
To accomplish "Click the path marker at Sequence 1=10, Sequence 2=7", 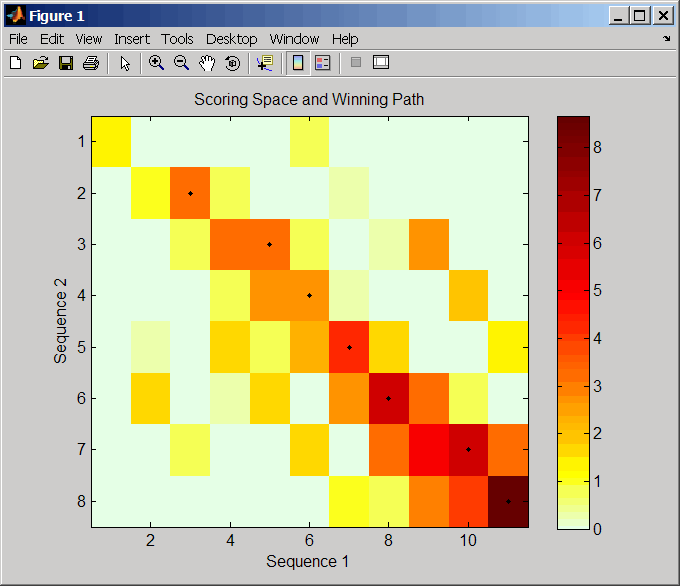I will [468, 450].
